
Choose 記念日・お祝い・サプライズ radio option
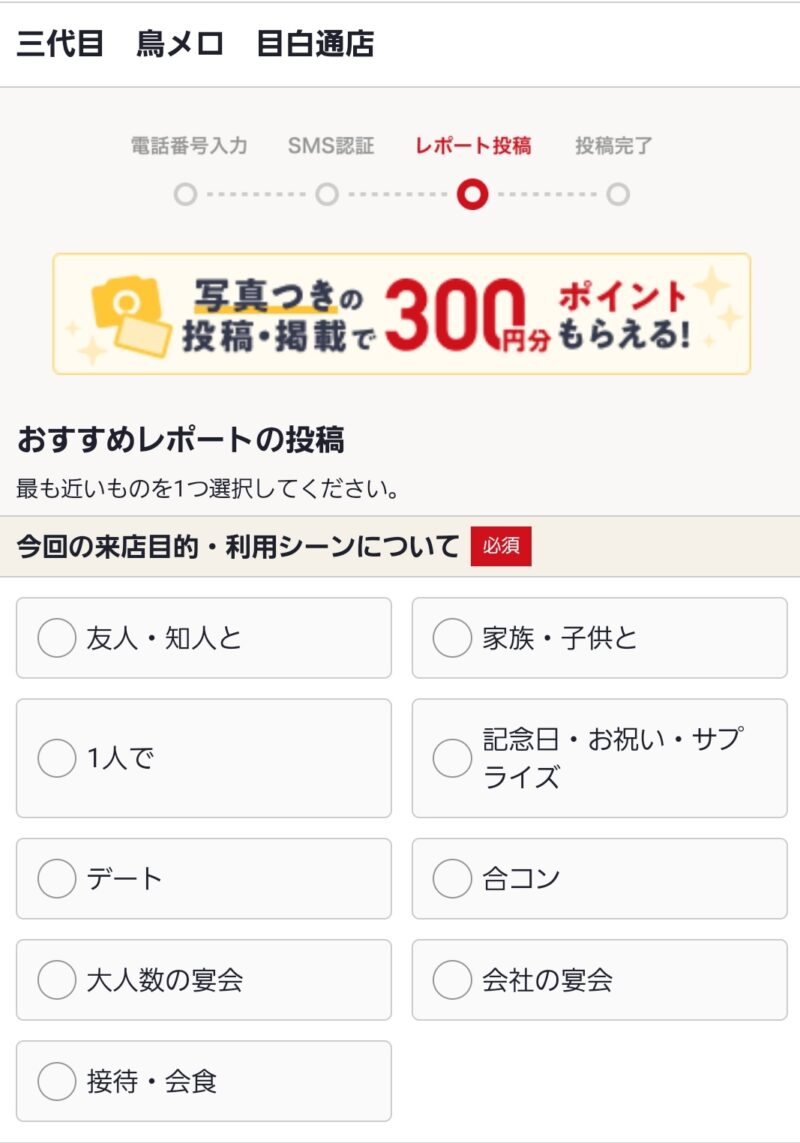pyautogui.click(x=452, y=758)
